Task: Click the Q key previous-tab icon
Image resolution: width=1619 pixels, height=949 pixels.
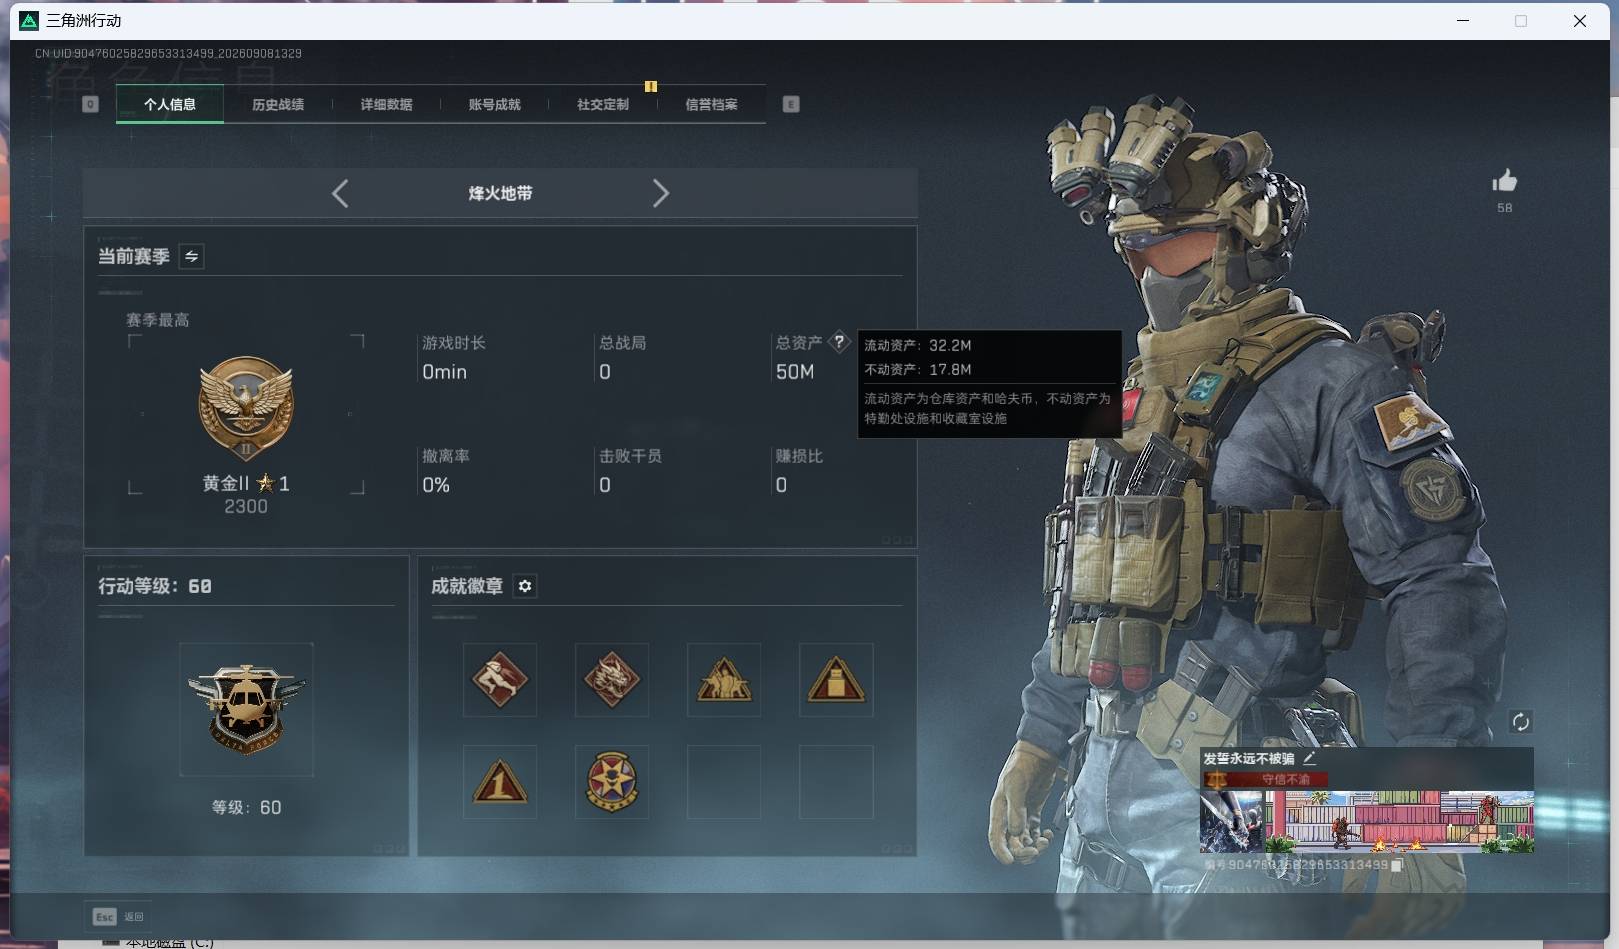Action: point(90,104)
